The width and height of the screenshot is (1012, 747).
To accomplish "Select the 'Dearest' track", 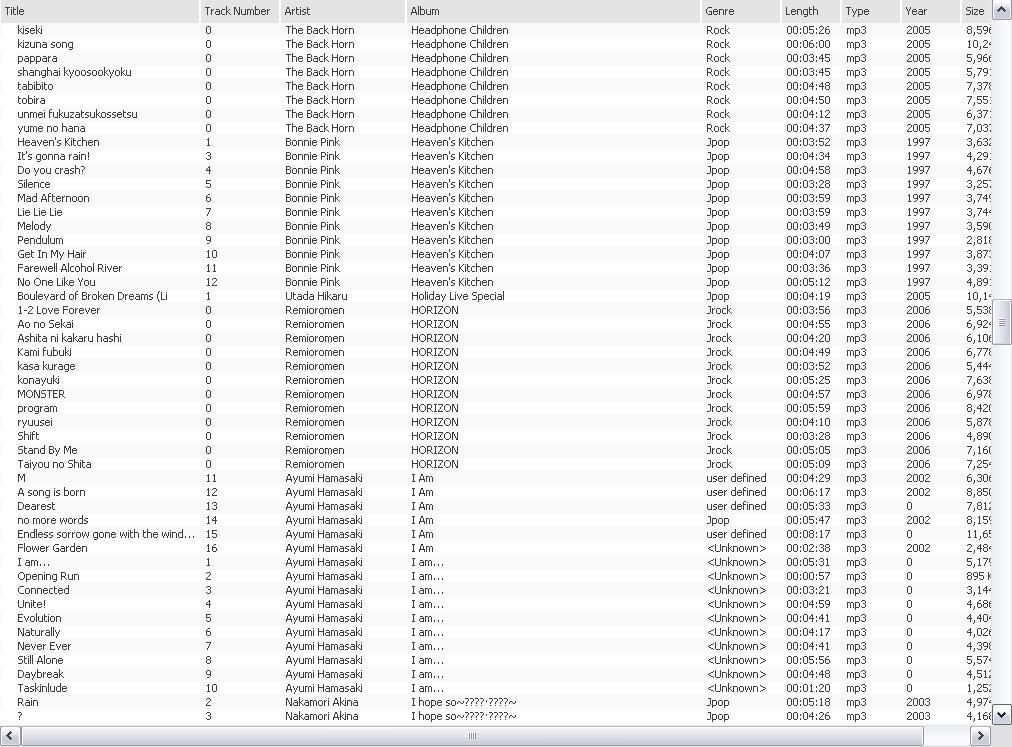I will tap(36, 506).
